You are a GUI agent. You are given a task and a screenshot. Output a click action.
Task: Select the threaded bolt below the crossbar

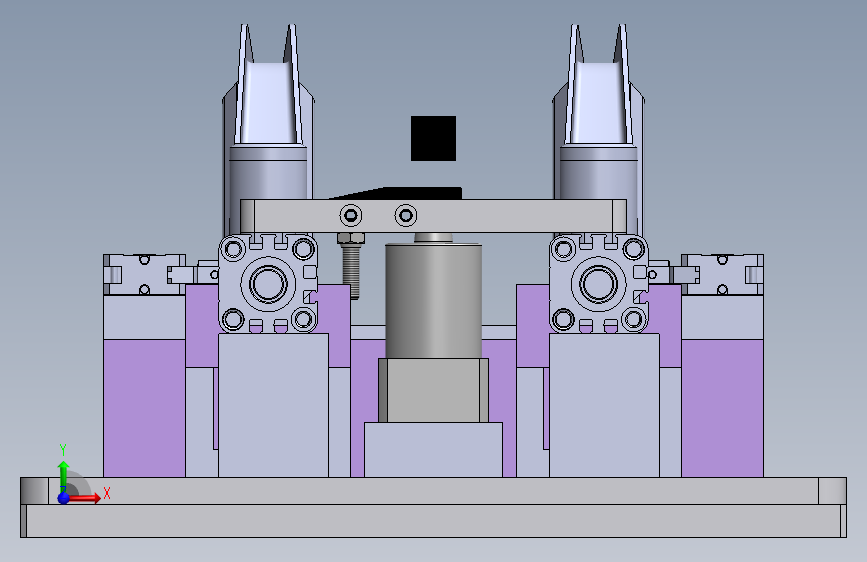(x=351, y=266)
